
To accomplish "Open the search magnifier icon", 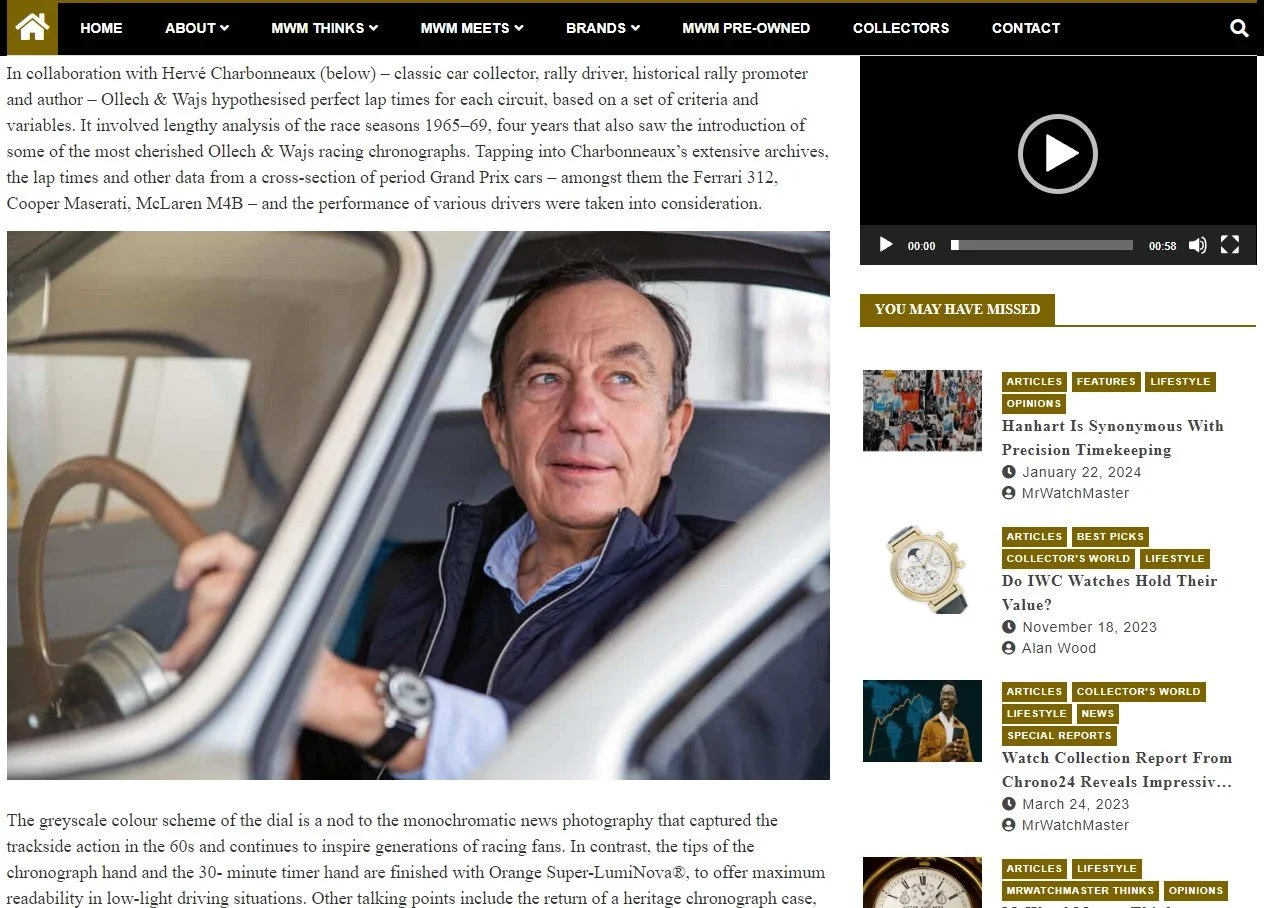I will tap(1239, 28).
